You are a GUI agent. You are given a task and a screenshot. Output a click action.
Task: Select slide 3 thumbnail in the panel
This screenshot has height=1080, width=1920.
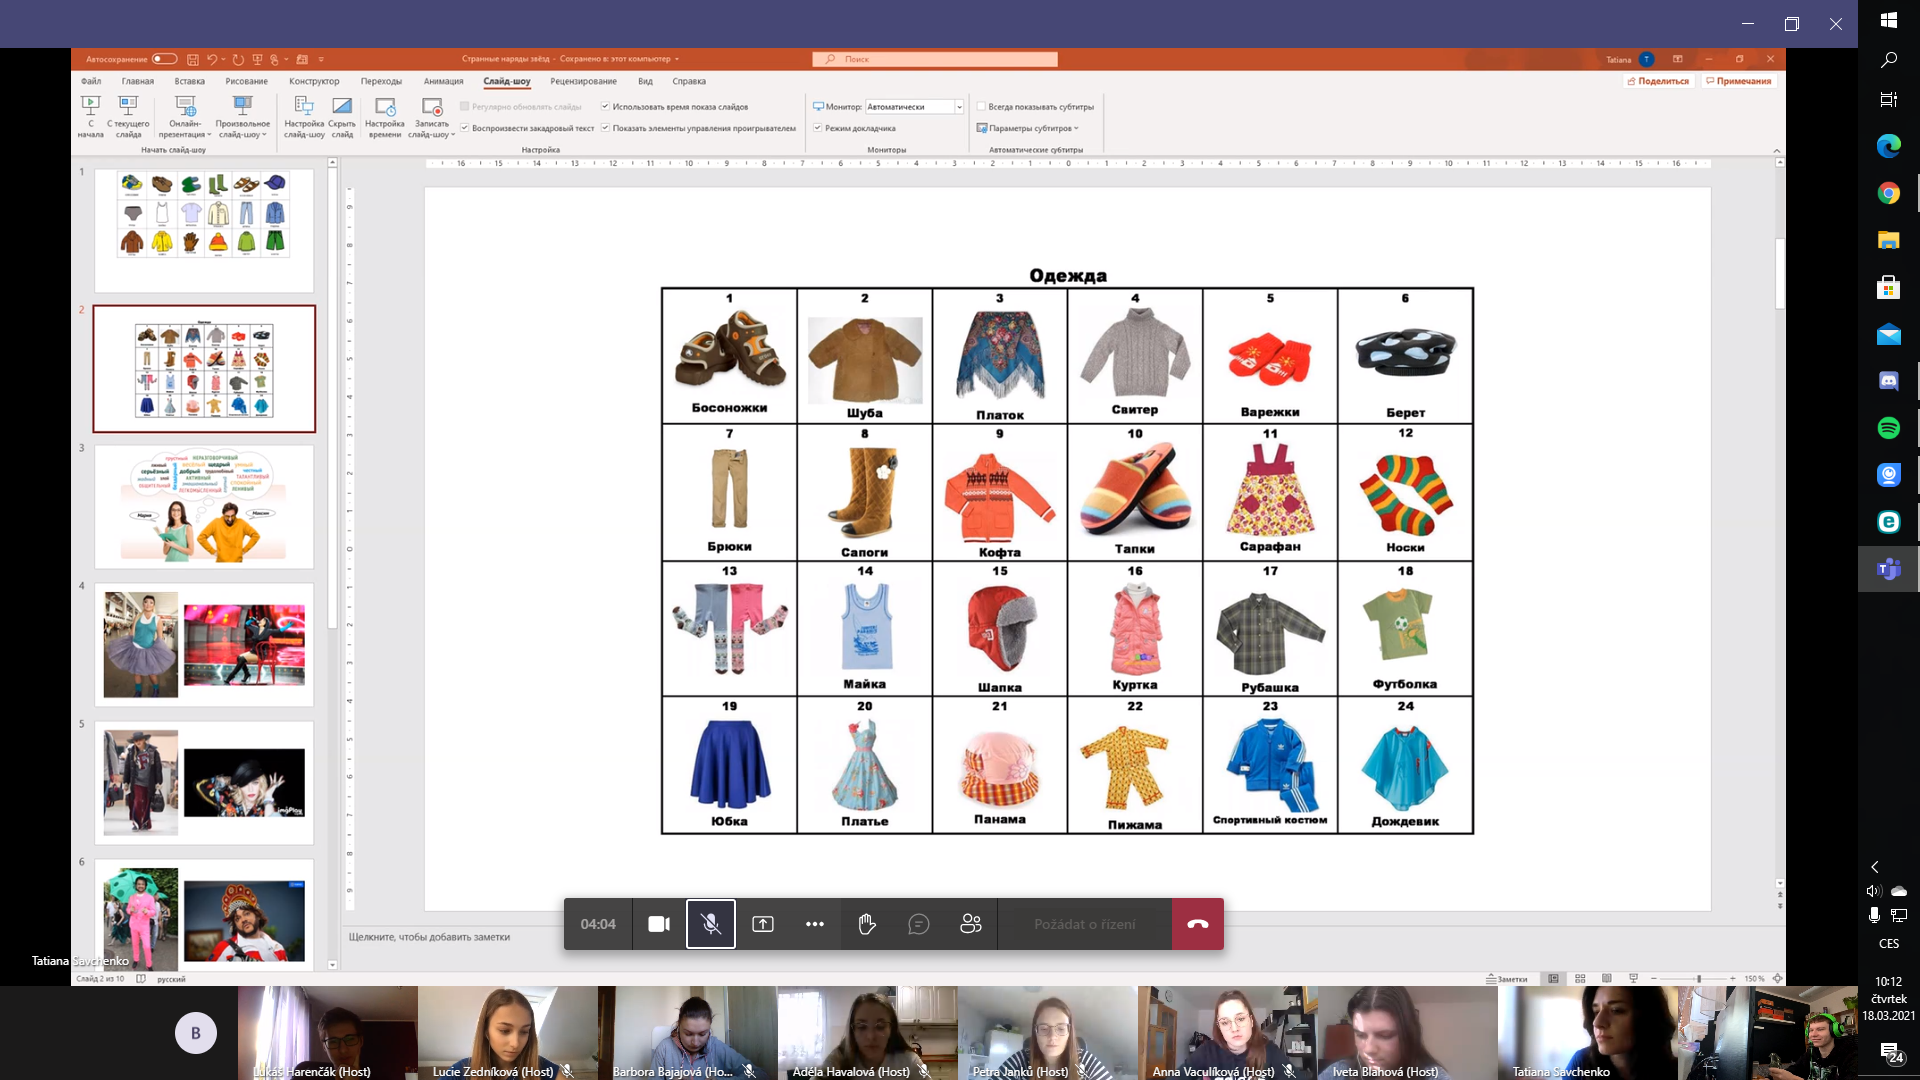[204, 507]
